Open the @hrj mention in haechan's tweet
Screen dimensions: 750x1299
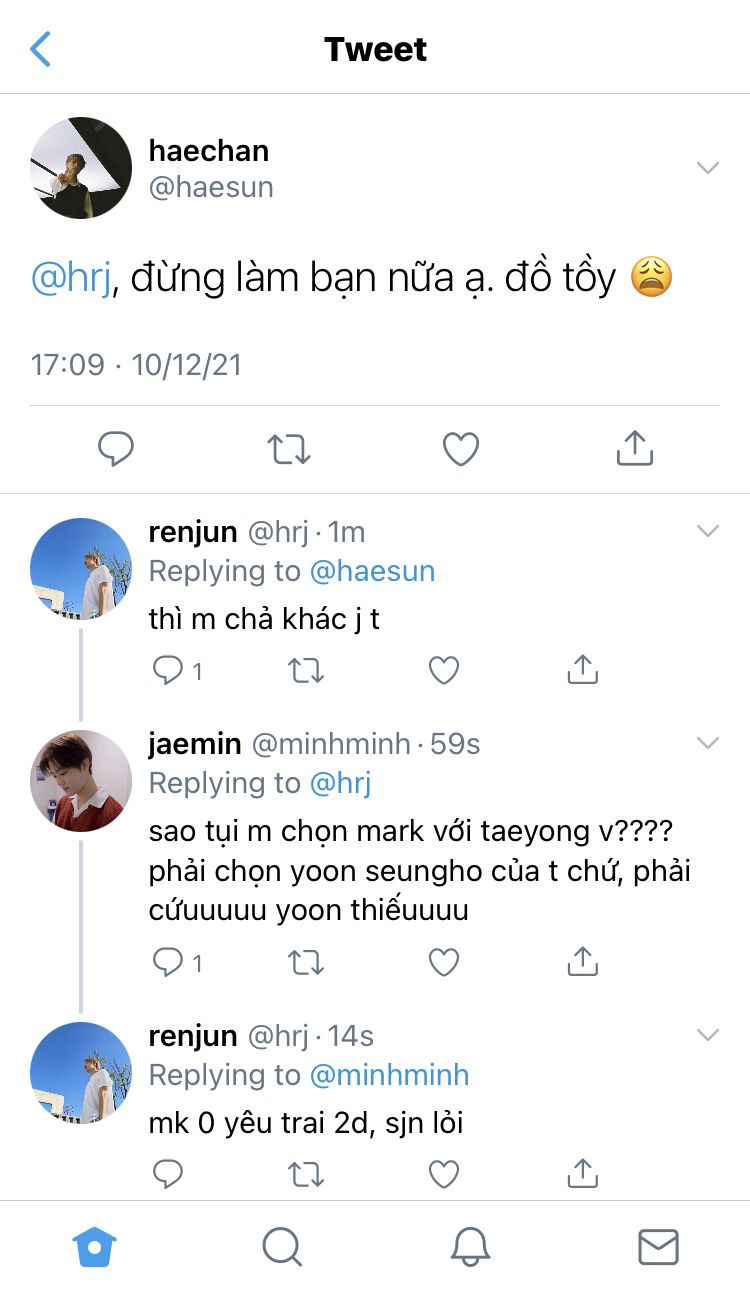click(65, 278)
